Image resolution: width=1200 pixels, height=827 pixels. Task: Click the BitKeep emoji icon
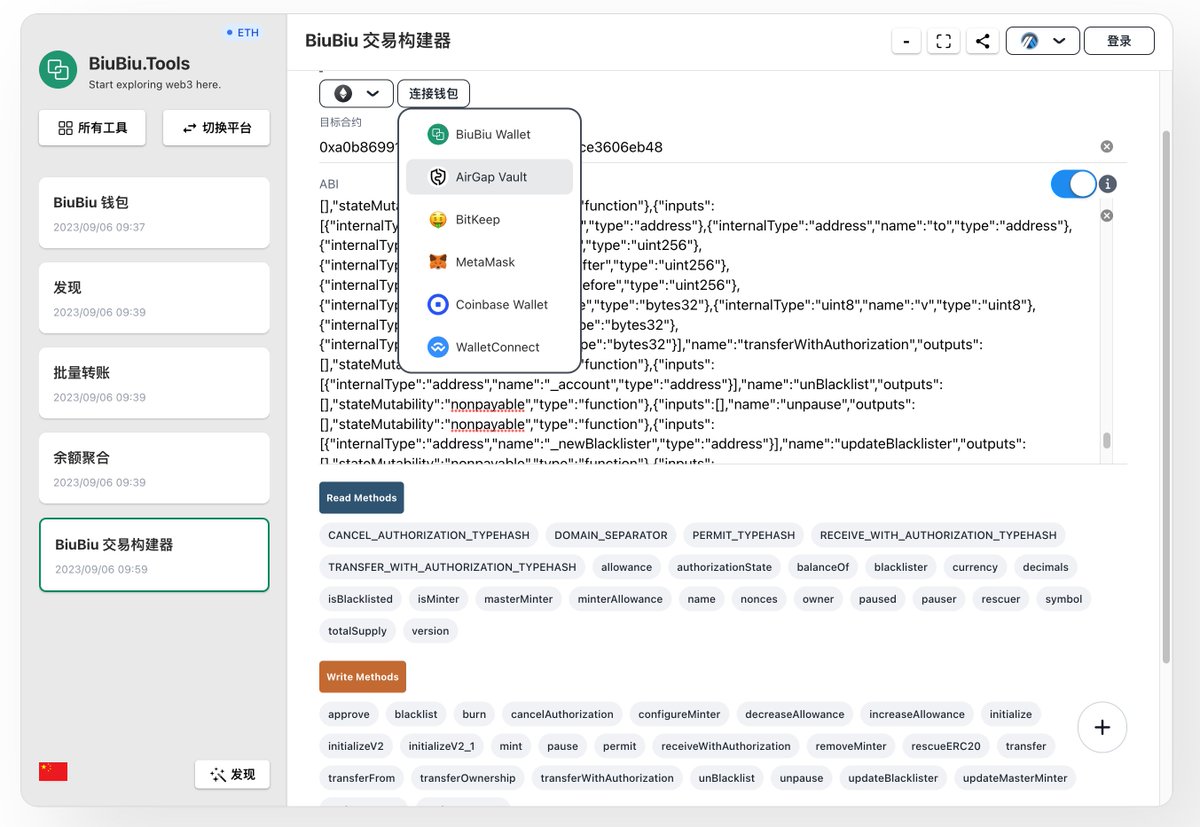click(438, 220)
